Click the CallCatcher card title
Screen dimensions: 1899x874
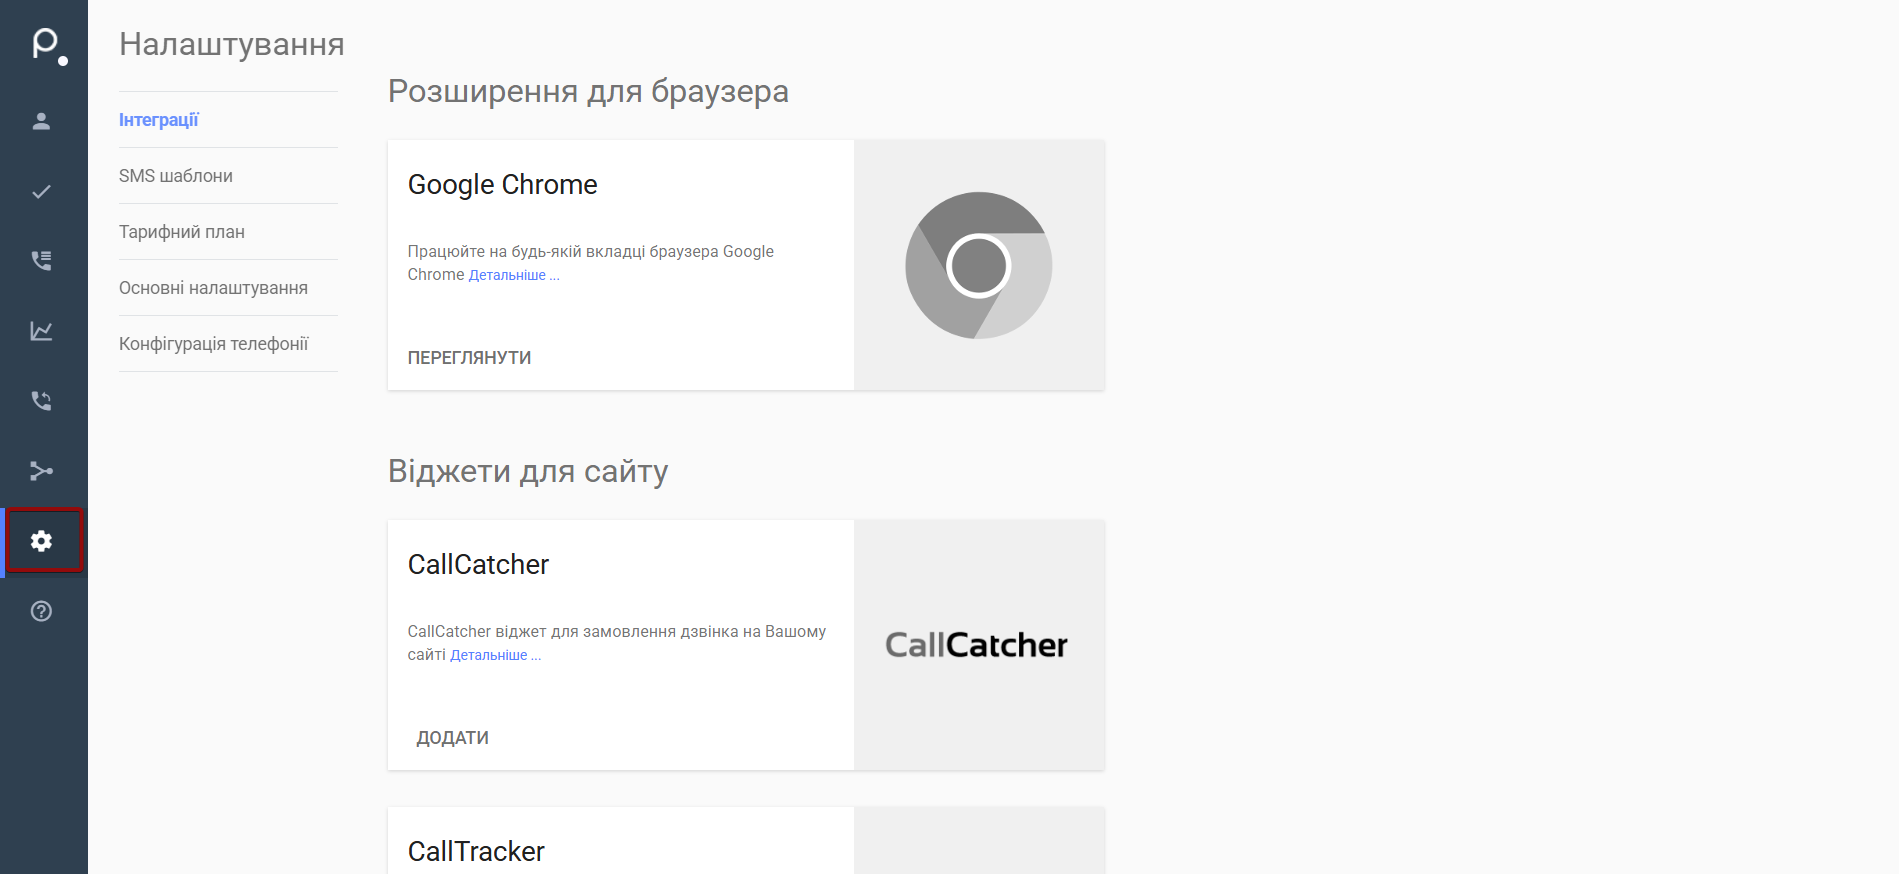coord(478,565)
